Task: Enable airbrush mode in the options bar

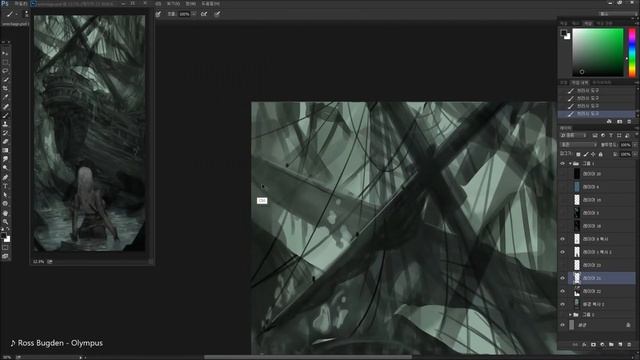Action: point(204,14)
